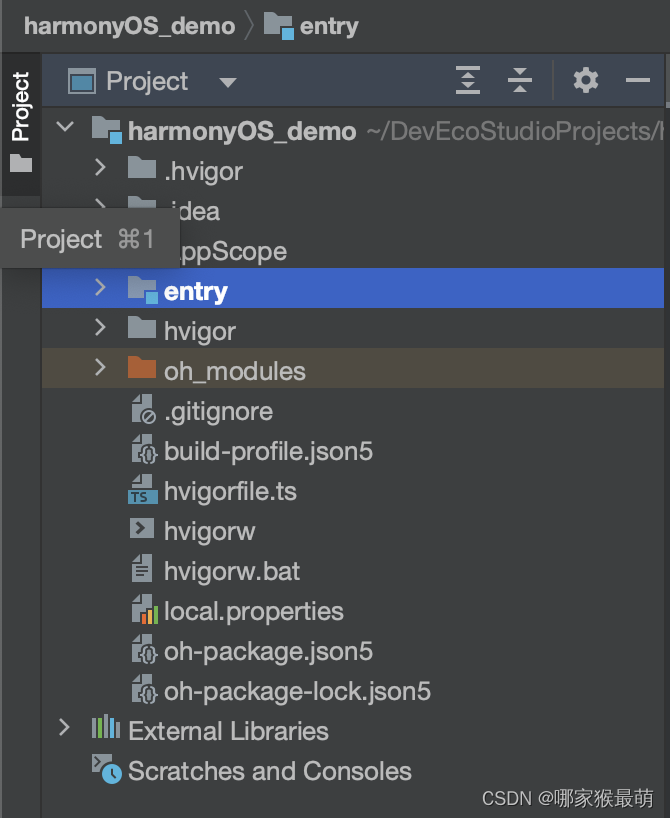Screen dimensions: 670x818
Task: Click the local.properties file icon
Action: pos(143,611)
